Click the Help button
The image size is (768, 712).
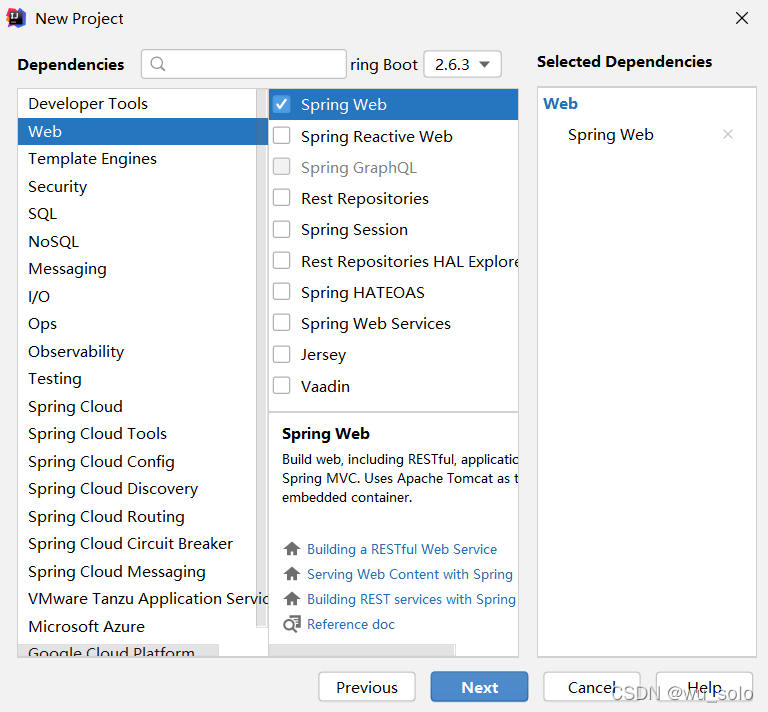coord(704,687)
